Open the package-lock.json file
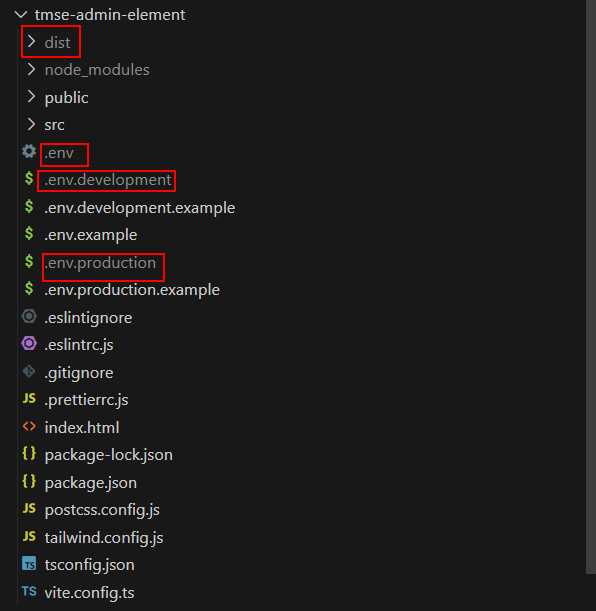Image resolution: width=596 pixels, height=611 pixels. (109, 455)
